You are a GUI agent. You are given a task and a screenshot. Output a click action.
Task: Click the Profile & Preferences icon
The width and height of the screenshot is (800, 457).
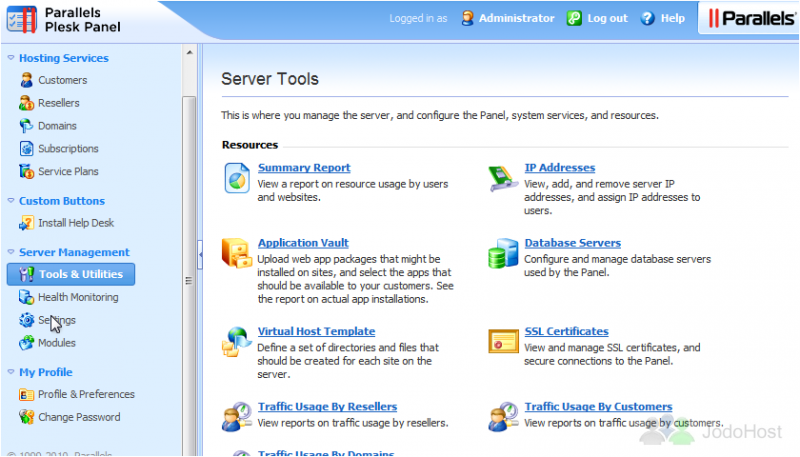click(x=27, y=394)
